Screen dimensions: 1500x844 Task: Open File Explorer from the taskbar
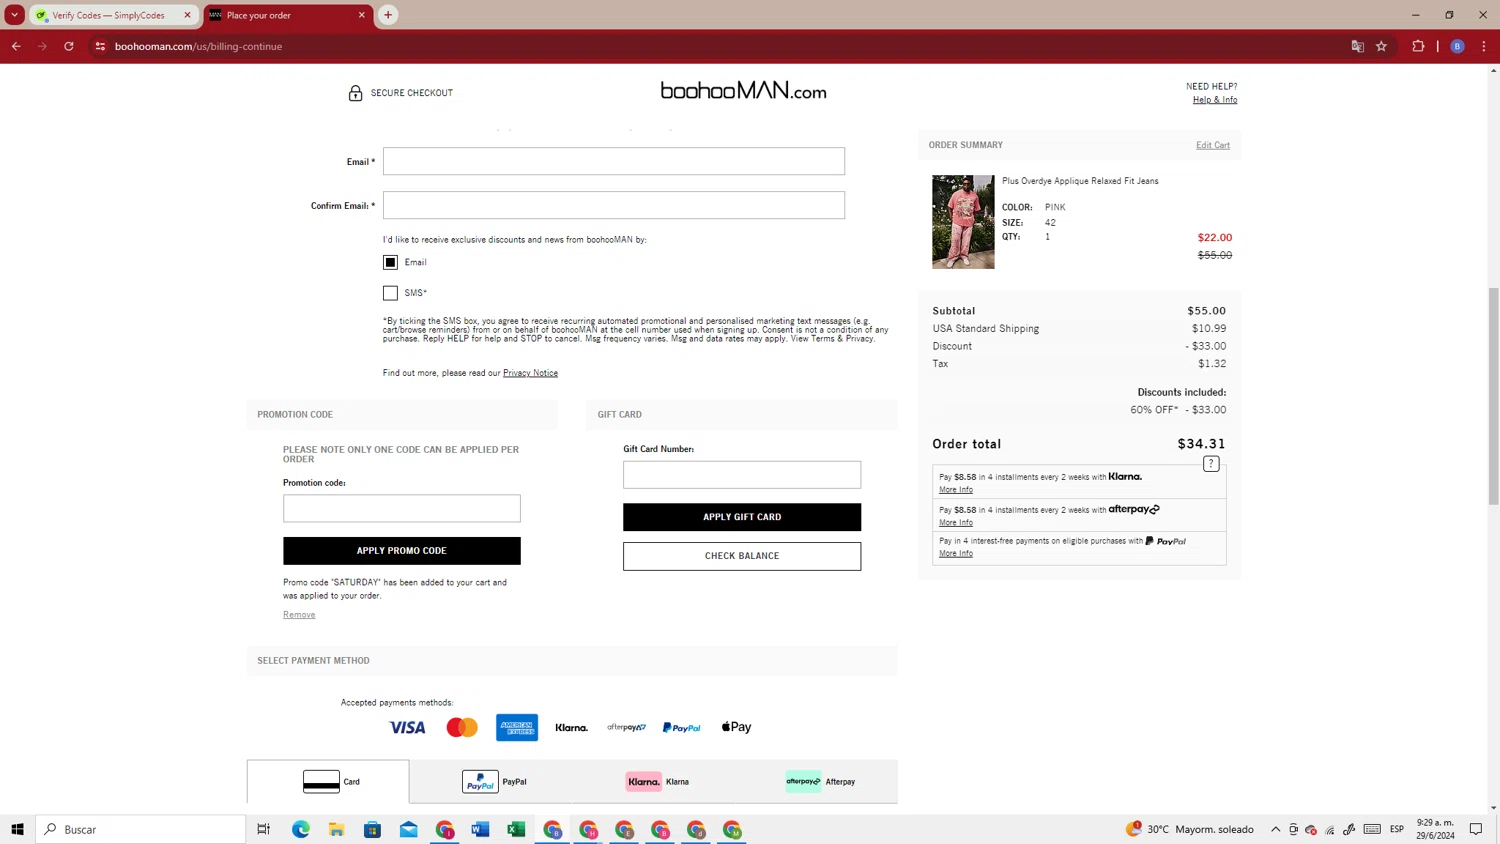tap(337, 829)
